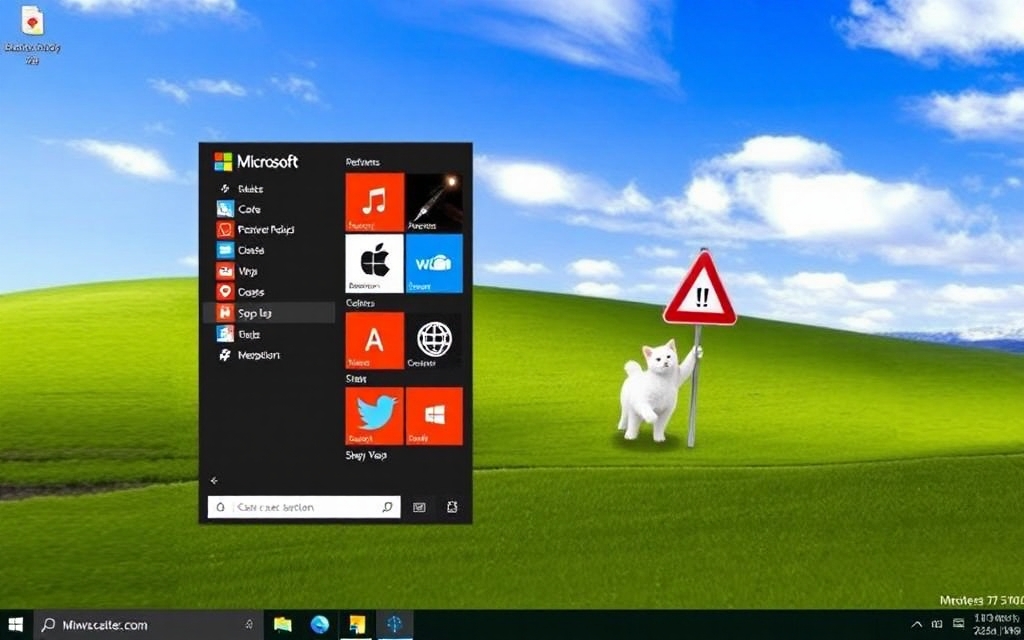Select the highlighted Start list entry
Image resolution: width=1024 pixels, height=640 pixels.
coord(269,313)
